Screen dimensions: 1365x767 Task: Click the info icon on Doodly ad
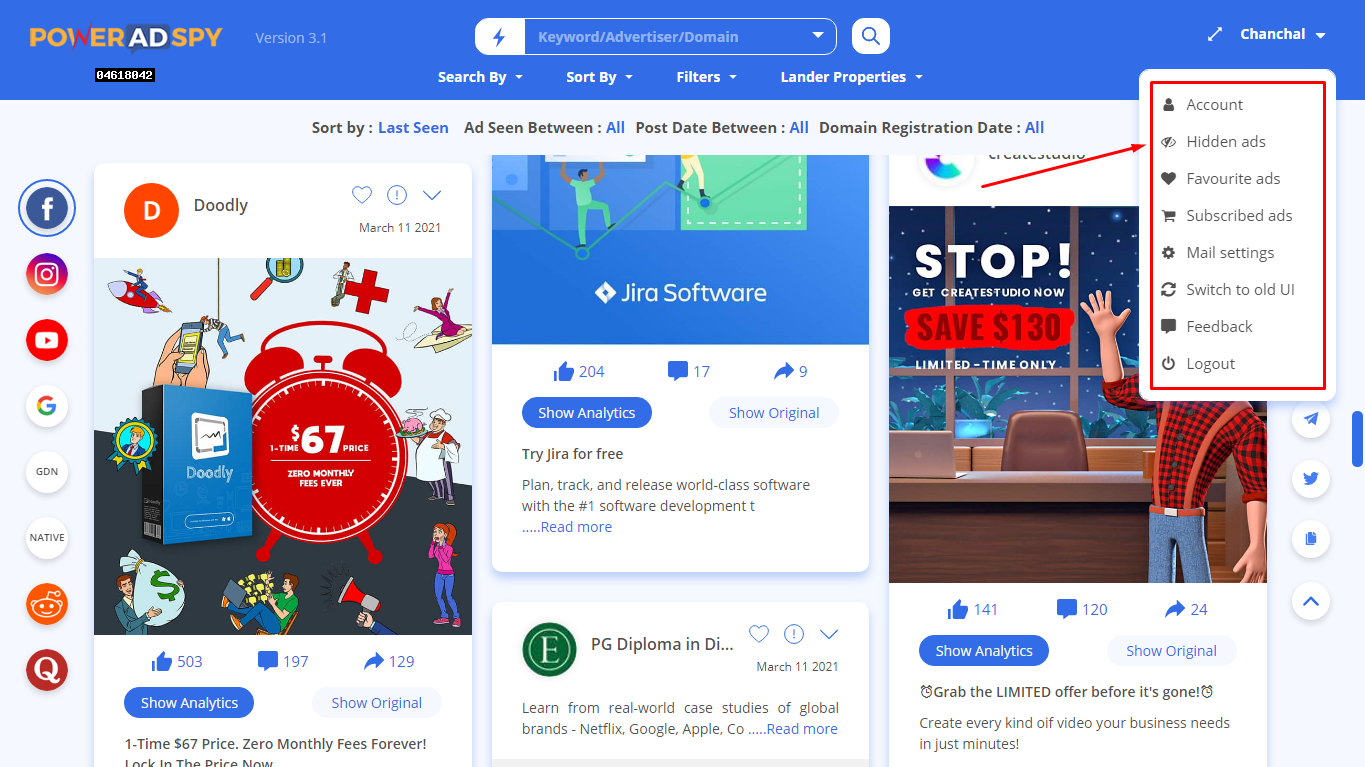397,195
